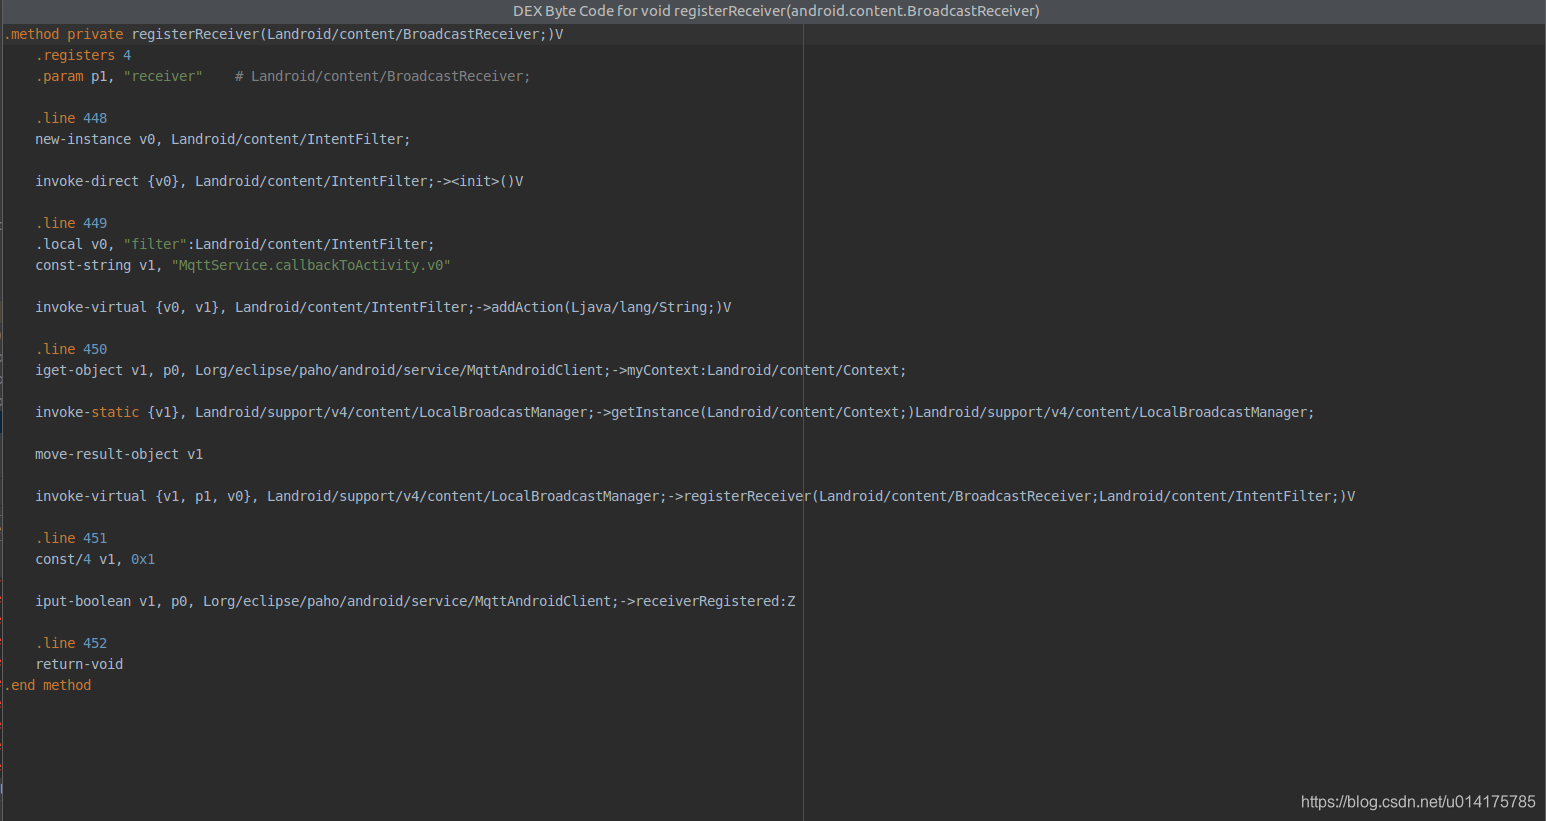Viewport: 1546px width, 821px height.
Task: Click the const-string MqttService.callbackToActivity.v0 line
Action: [243, 265]
